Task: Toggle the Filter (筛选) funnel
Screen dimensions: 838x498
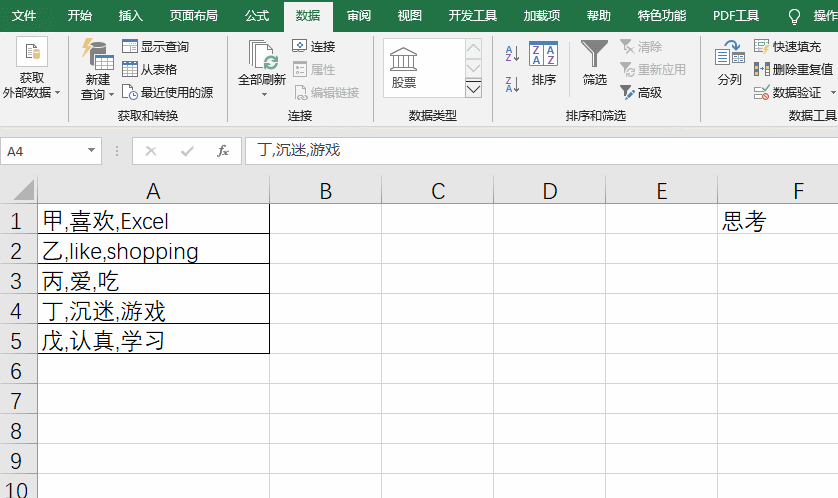Action: point(594,63)
